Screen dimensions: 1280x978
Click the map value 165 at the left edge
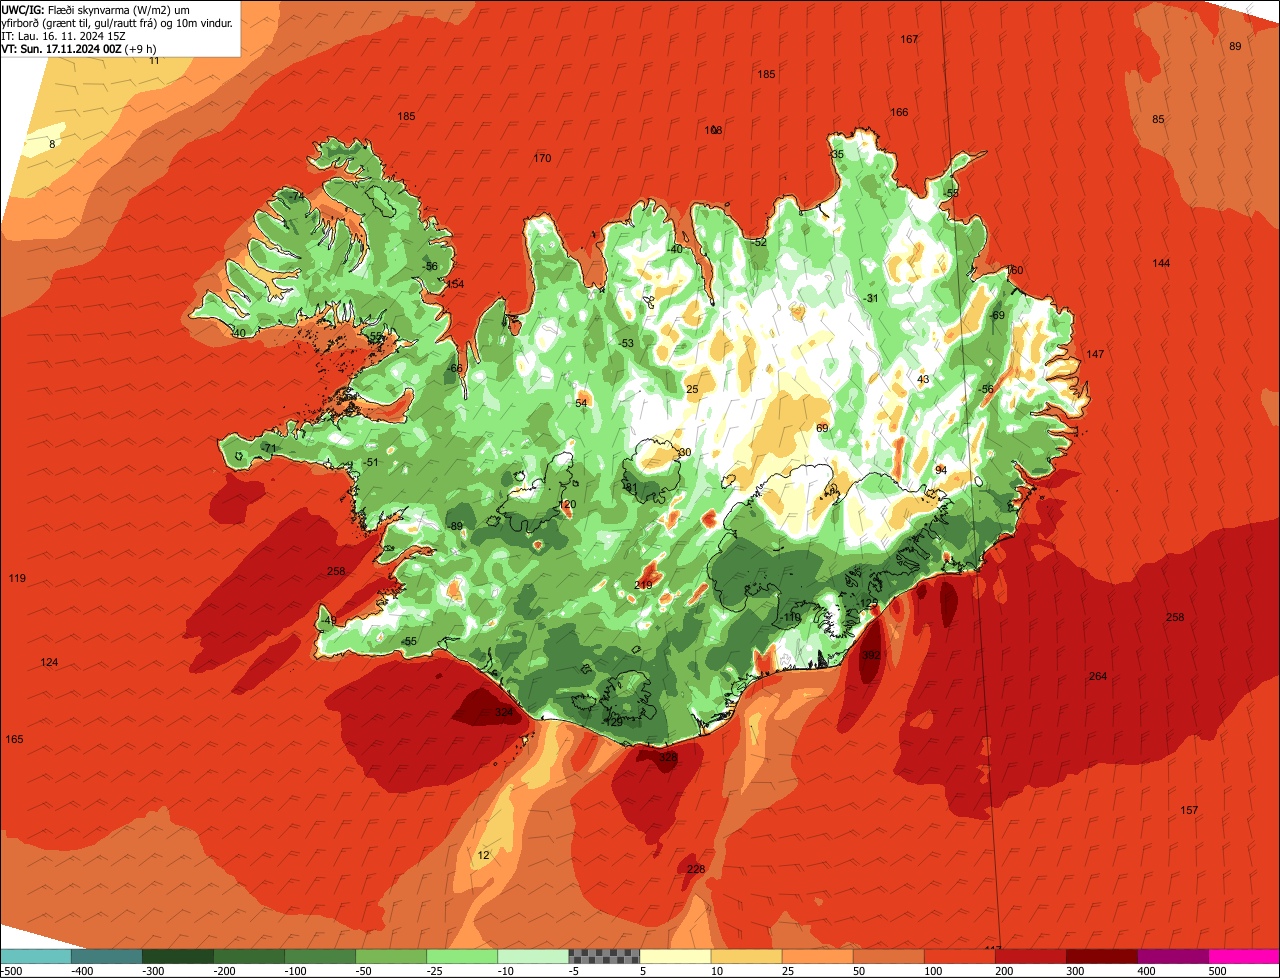pos(14,739)
